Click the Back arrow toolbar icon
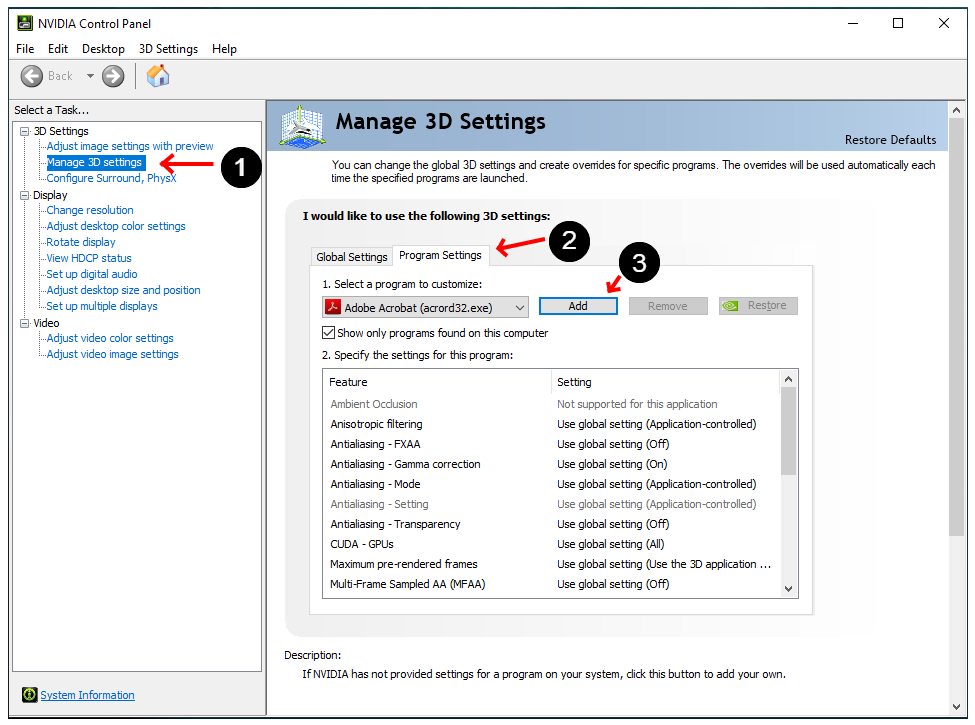This screenshot has width=975, height=725. (32, 76)
